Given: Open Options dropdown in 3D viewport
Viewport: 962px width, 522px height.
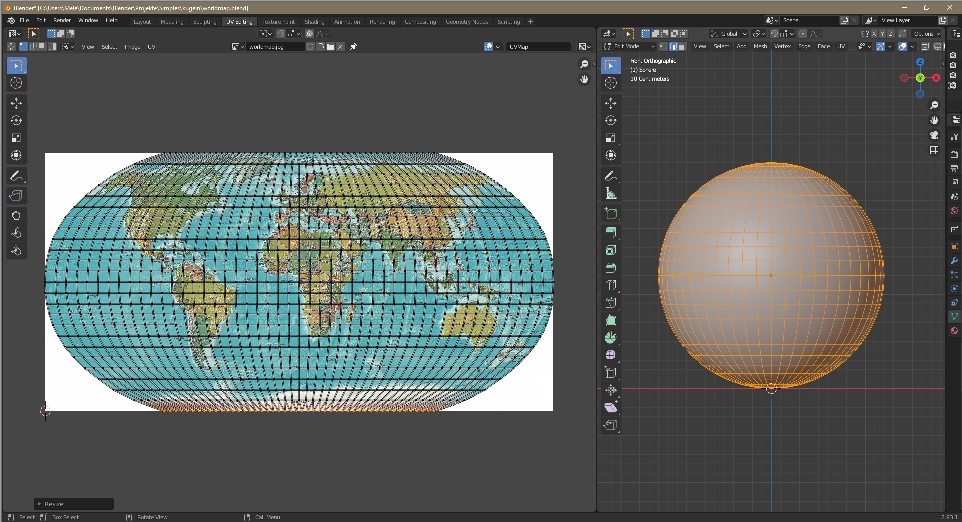Looking at the screenshot, I should [926, 34].
